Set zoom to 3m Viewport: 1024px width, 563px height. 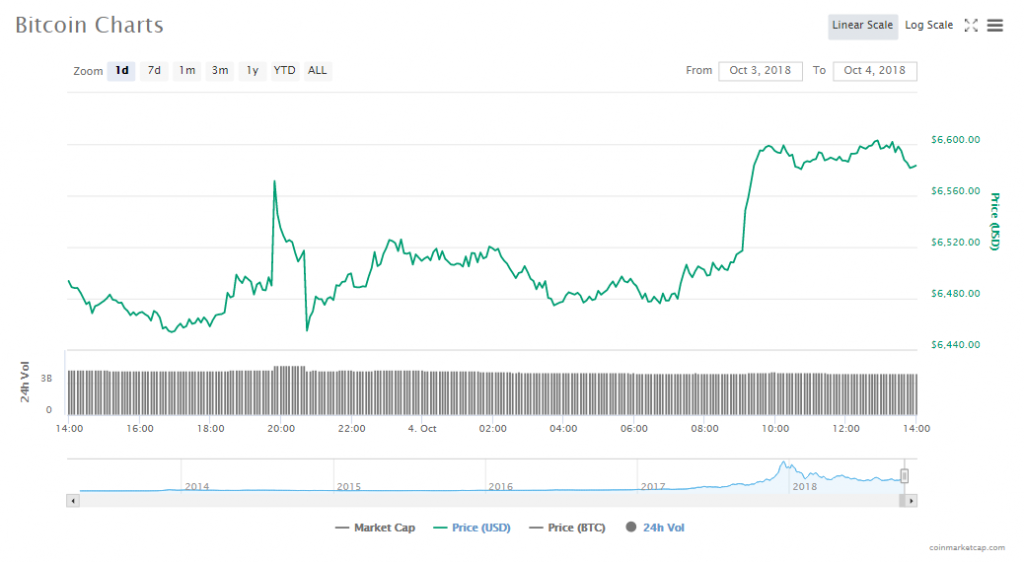(x=220, y=71)
